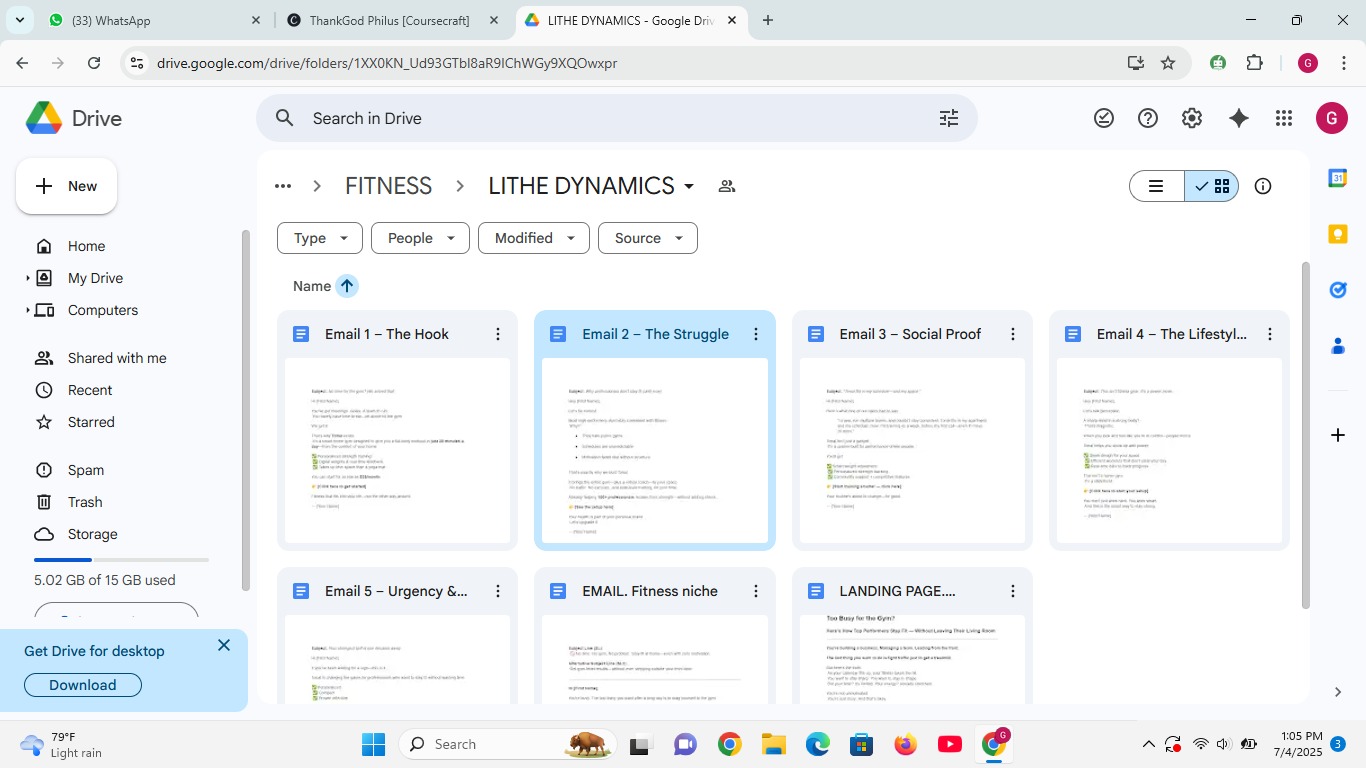Navigate to FITNESS breadcrumb folder
Image resolution: width=1366 pixels, height=768 pixels.
coord(388,186)
